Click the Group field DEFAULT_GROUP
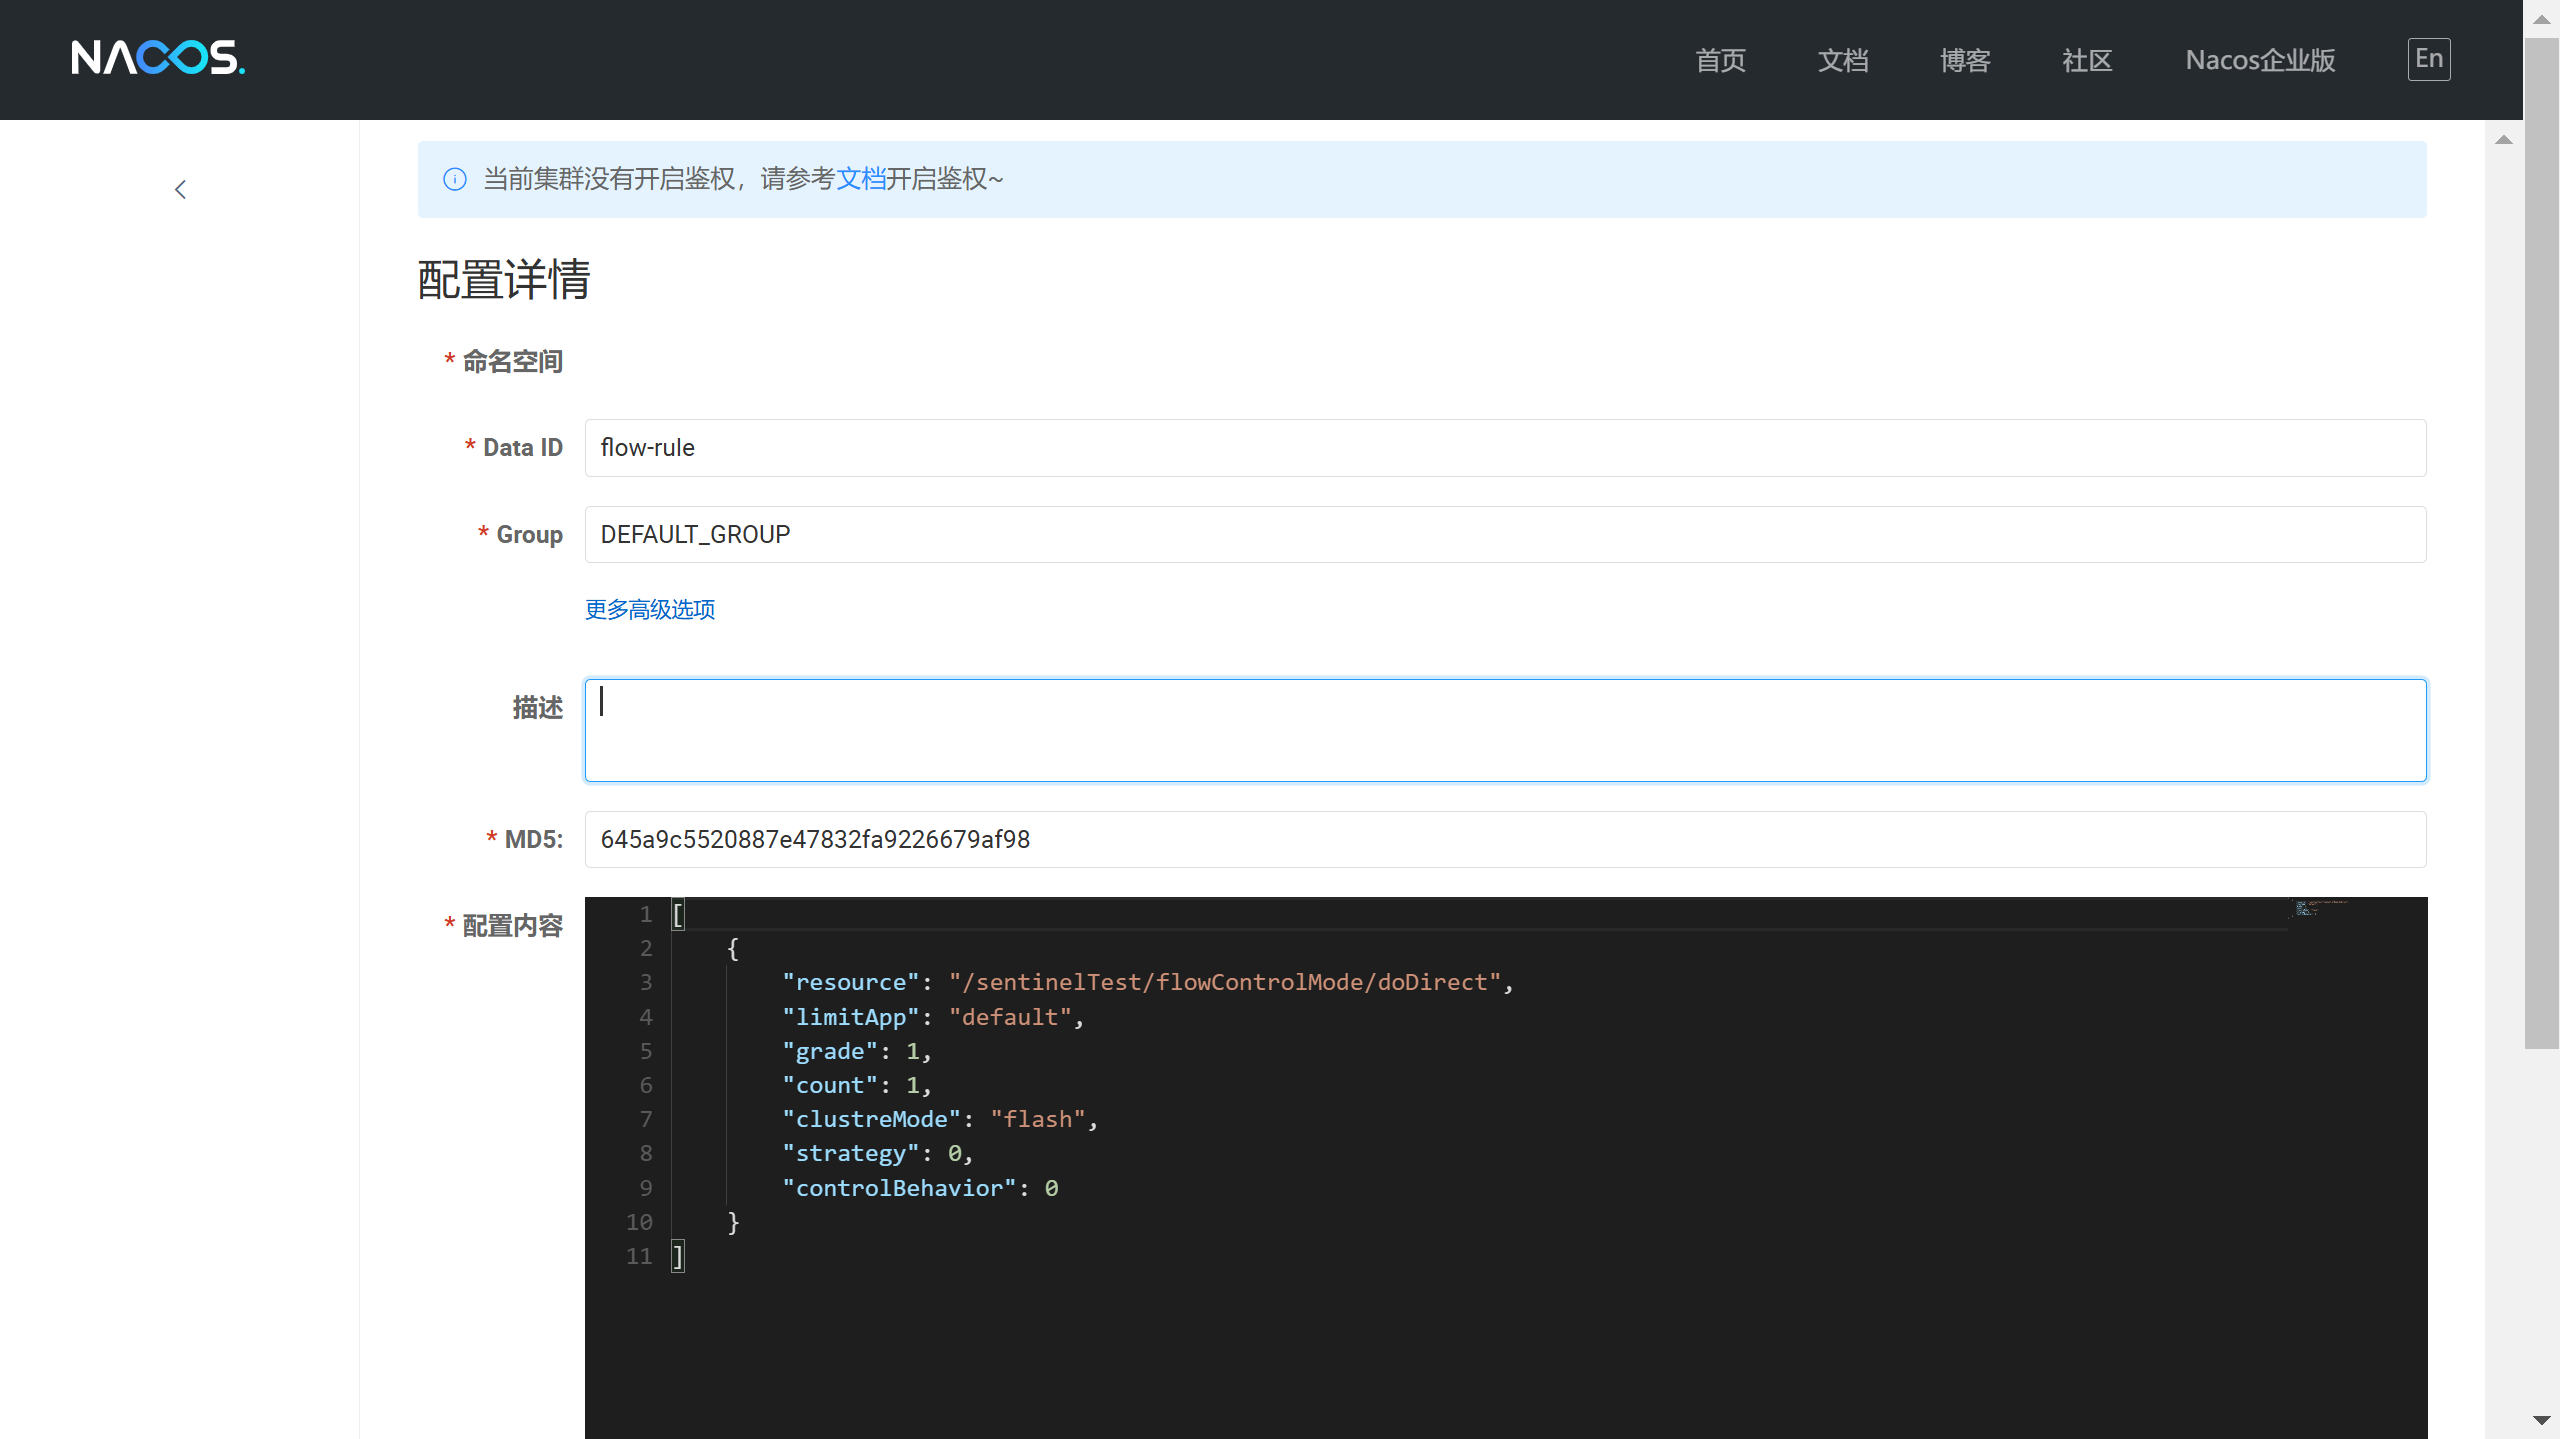This screenshot has height=1439, width=2560. [1504, 535]
